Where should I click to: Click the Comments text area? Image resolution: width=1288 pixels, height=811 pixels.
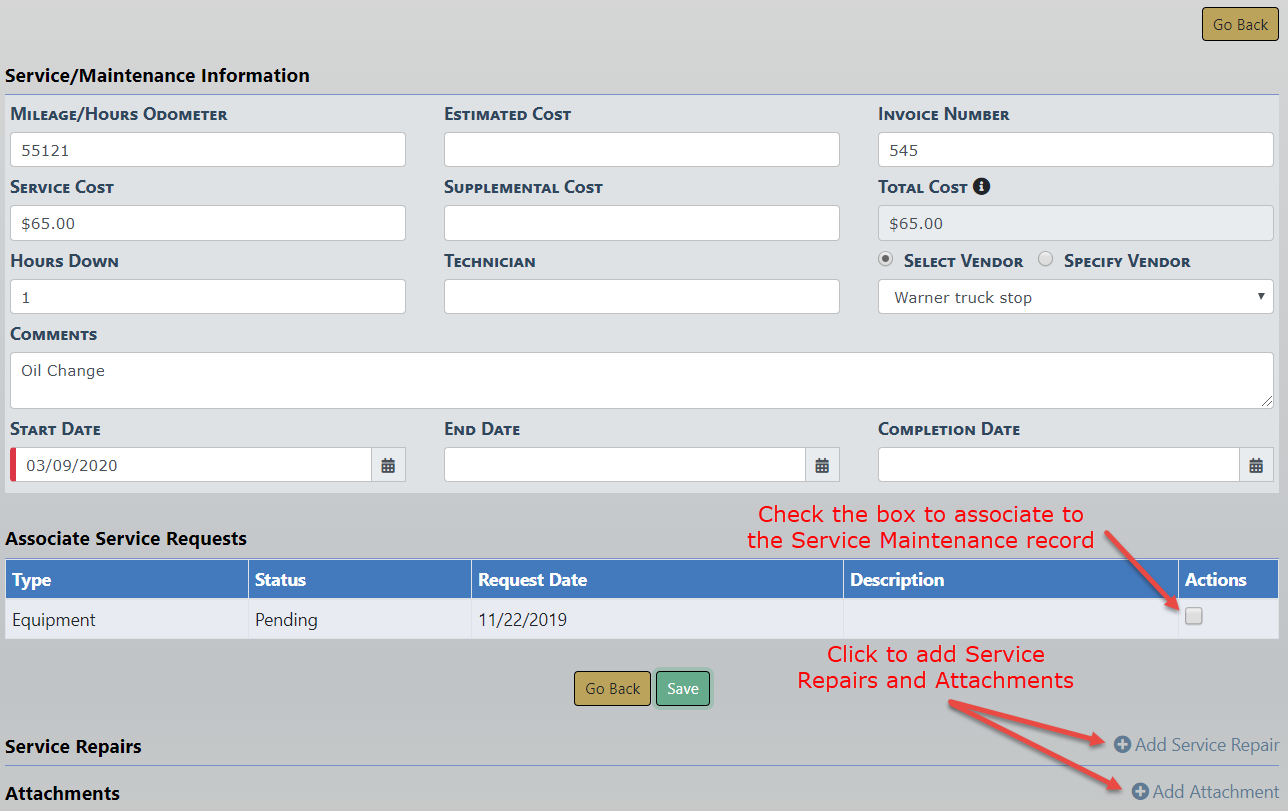pos(641,380)
